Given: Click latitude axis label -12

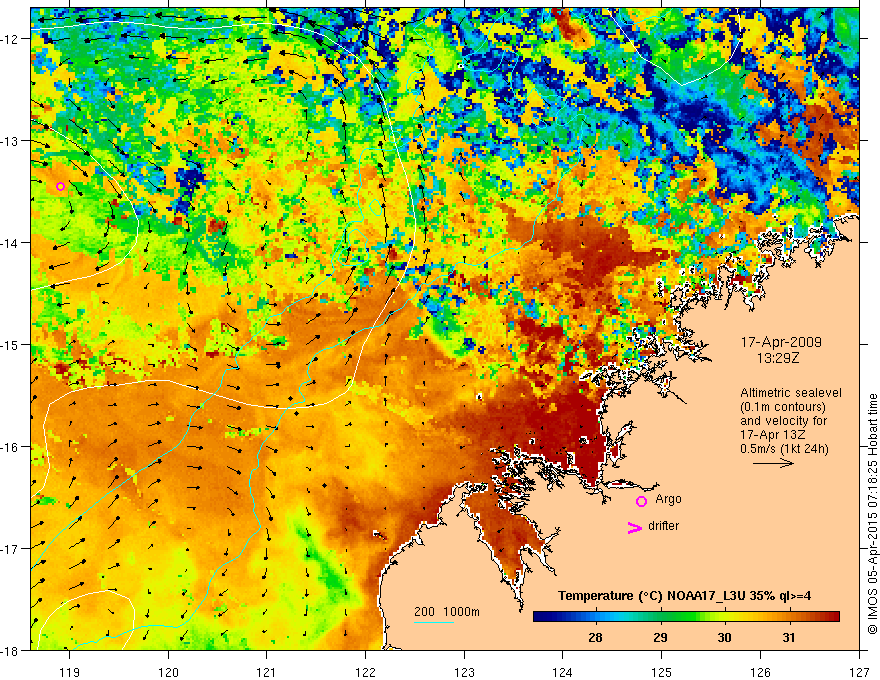Looking at the screenshot, I should [x=11, y=39].
